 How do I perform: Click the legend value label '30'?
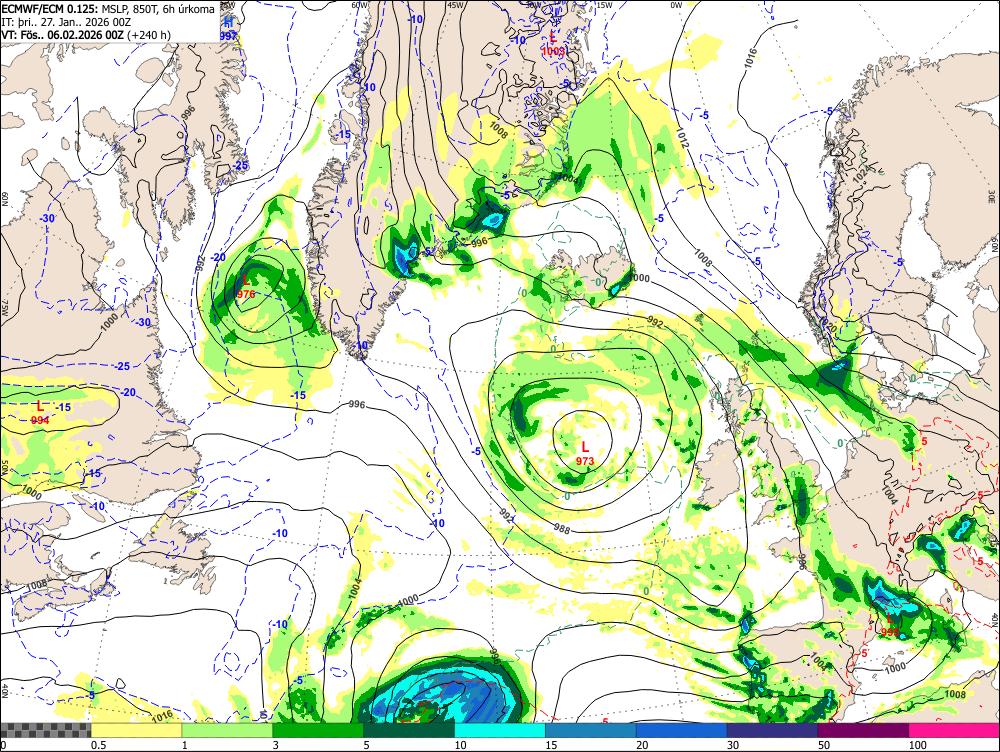pyautogui.click(x=733, y=745)
